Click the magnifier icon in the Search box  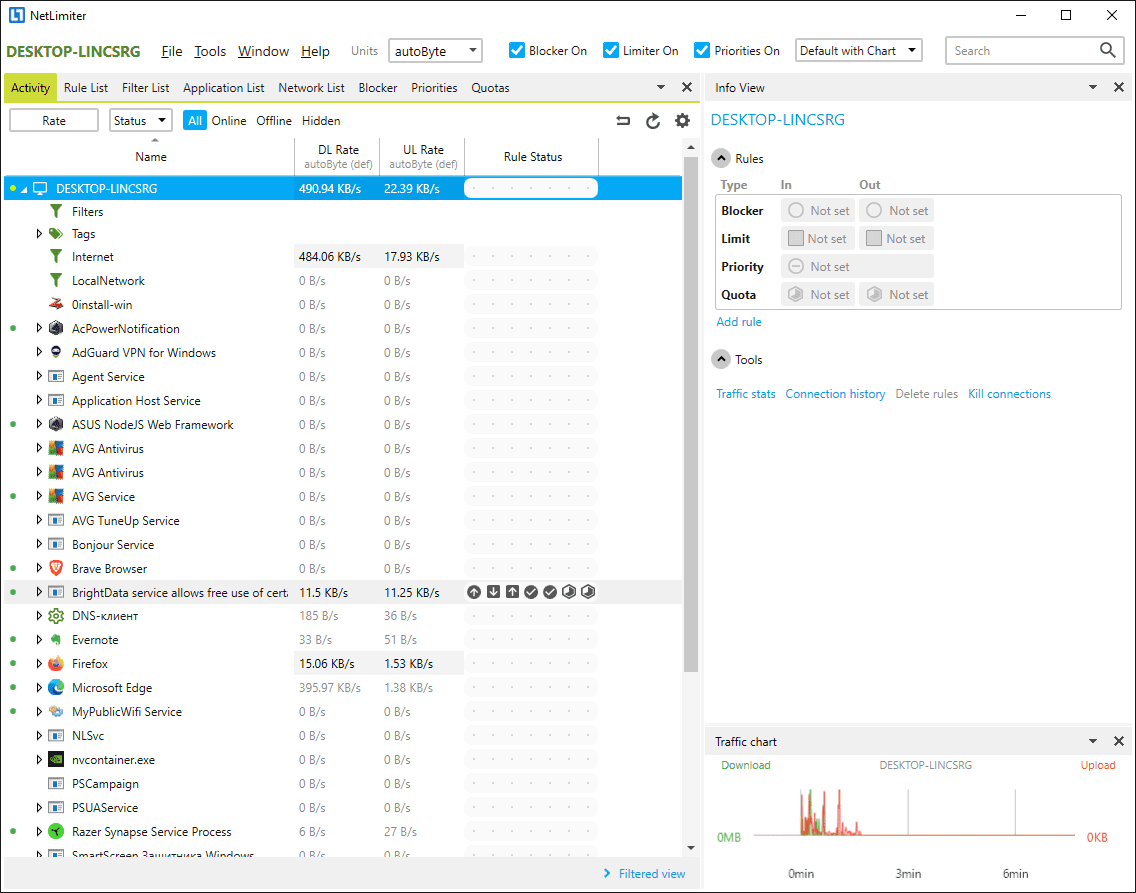click(x=1107, y=50)
